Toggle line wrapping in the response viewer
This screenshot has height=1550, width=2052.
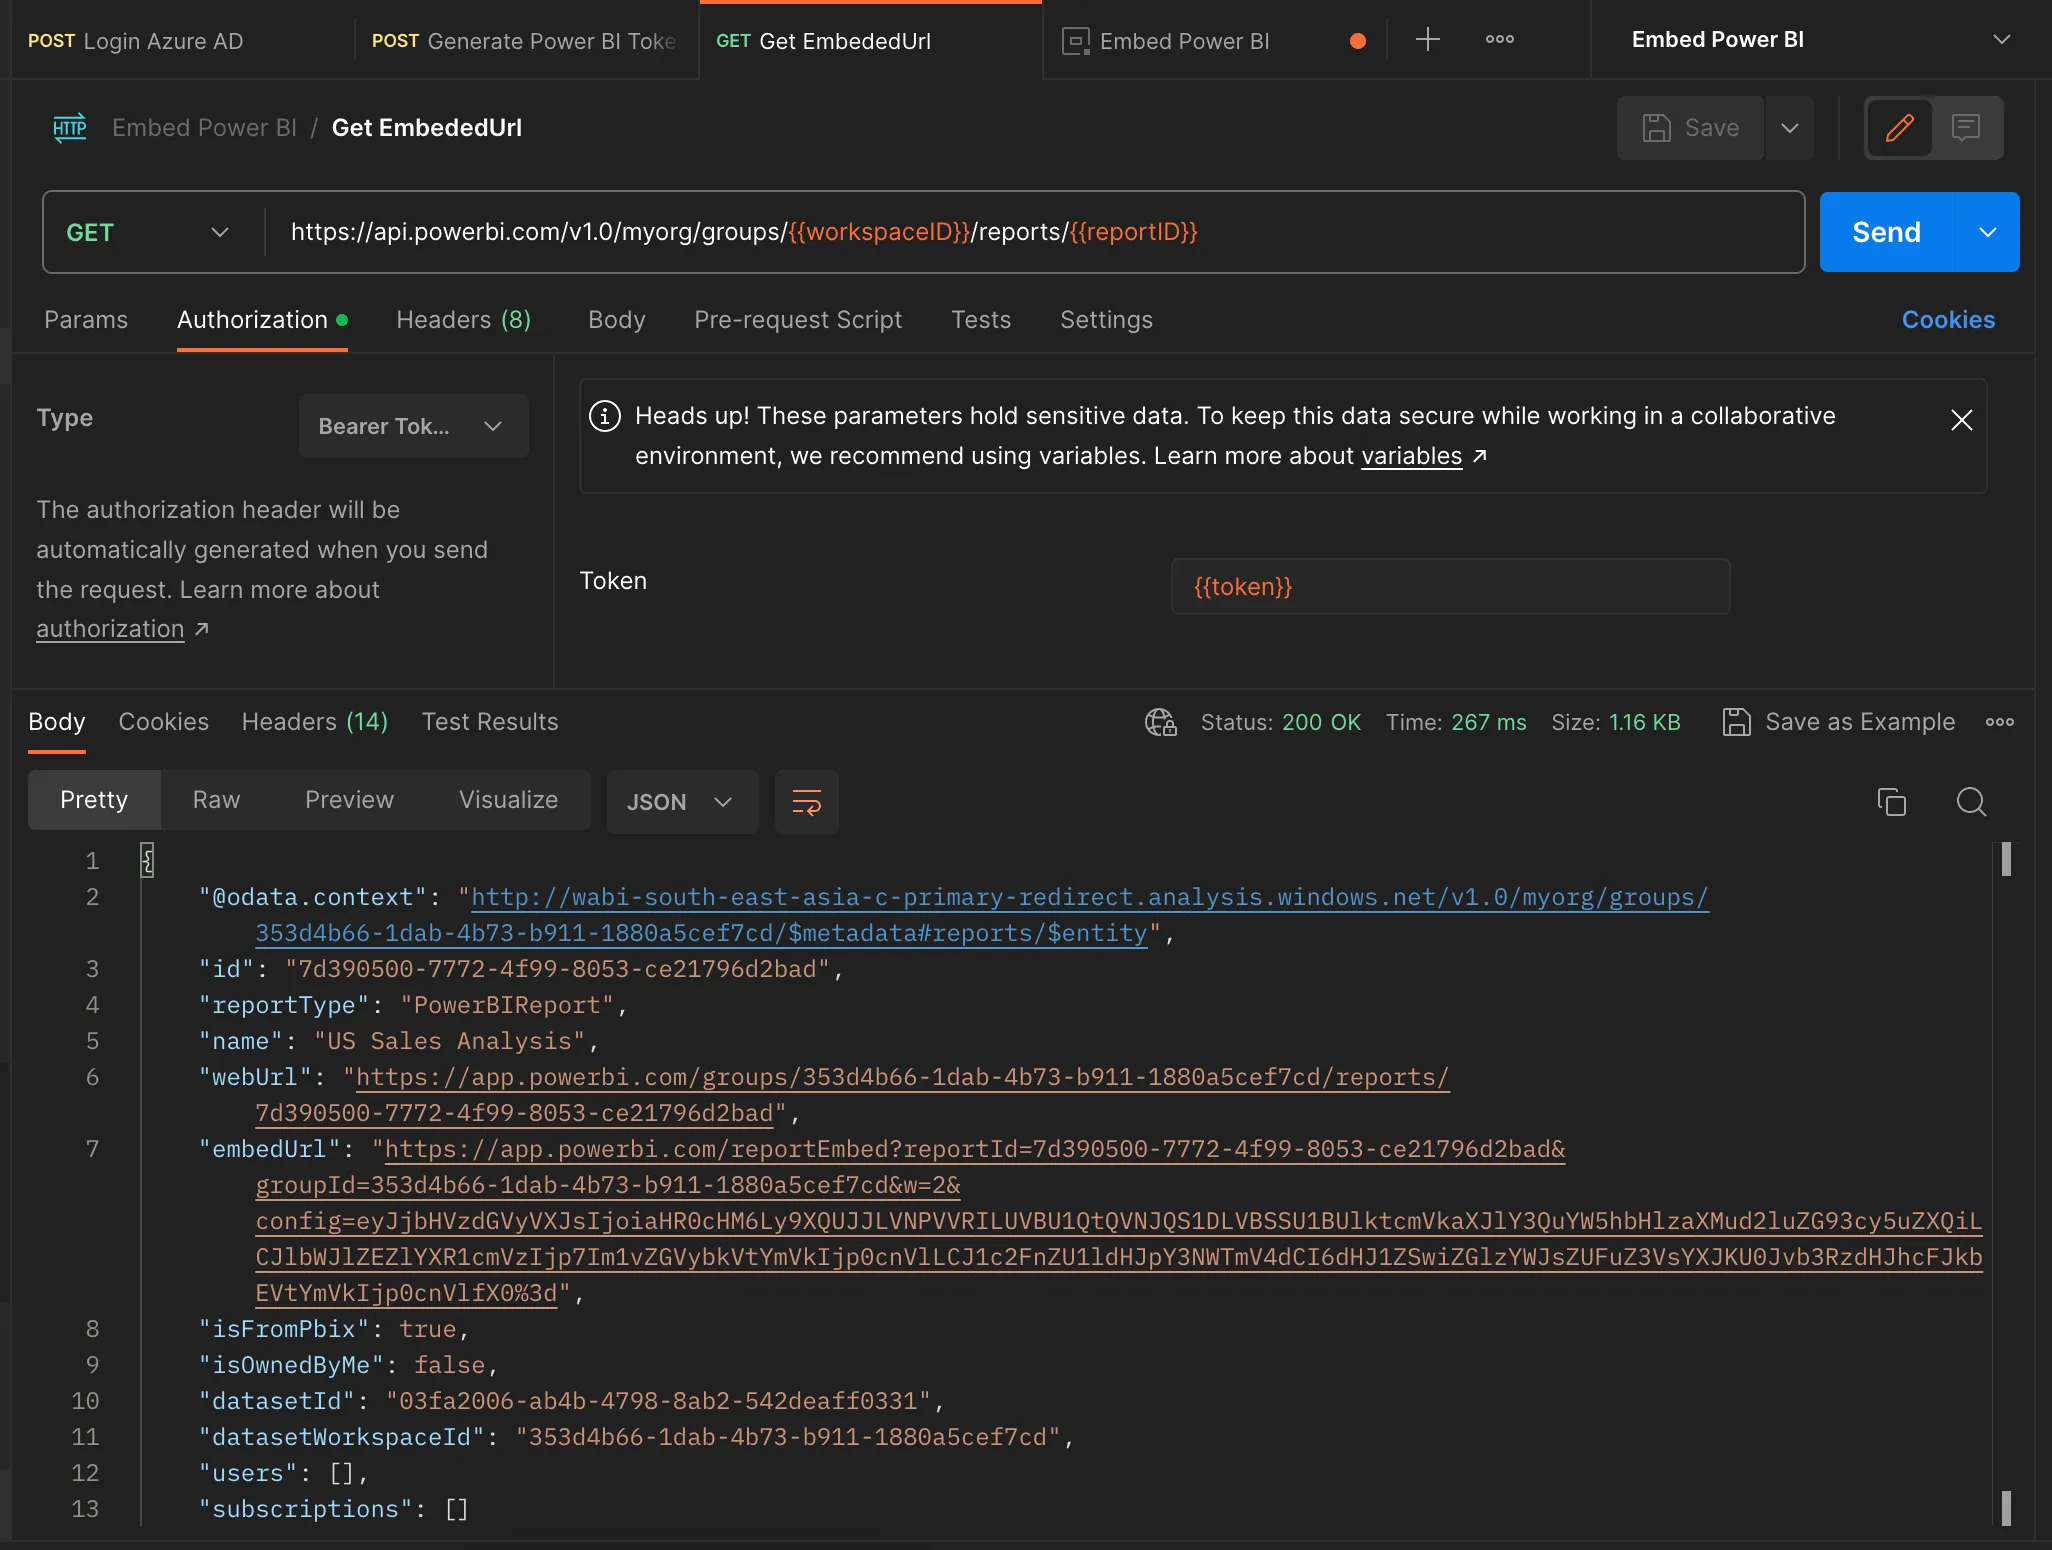click(806, 802)
